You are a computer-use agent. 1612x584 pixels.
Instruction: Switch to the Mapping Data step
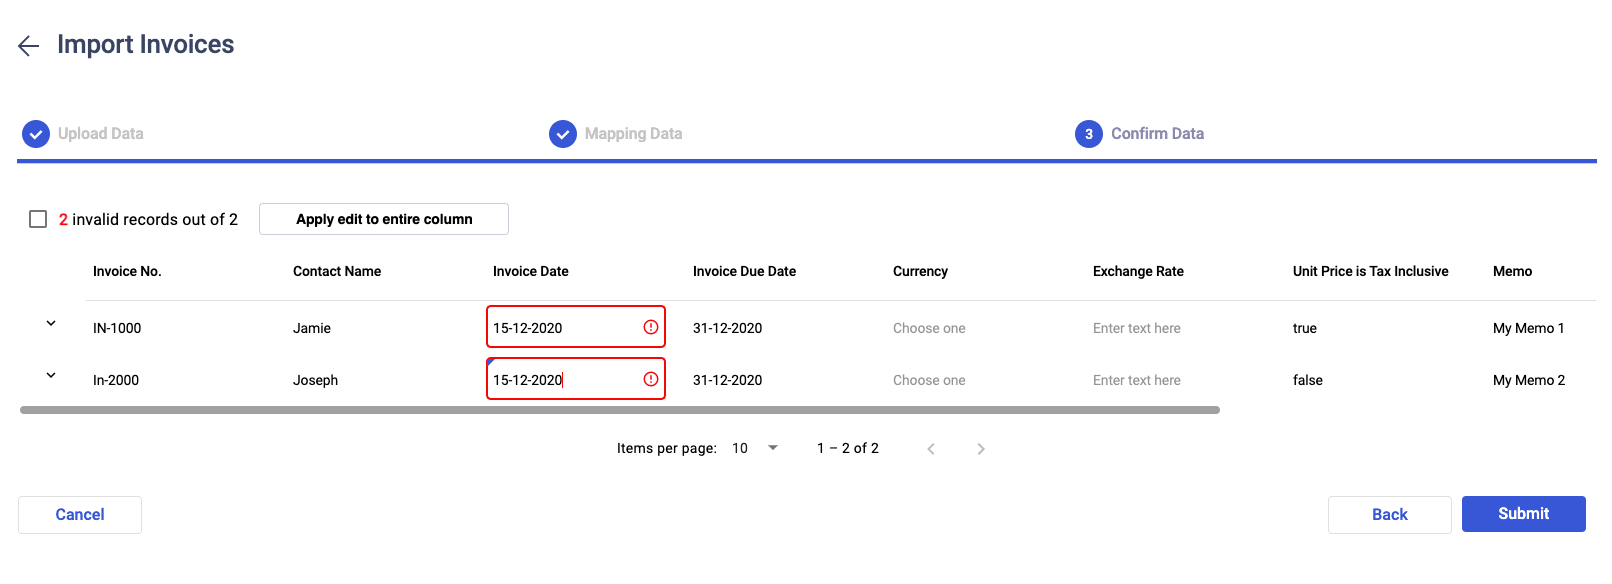click(633, 134)
